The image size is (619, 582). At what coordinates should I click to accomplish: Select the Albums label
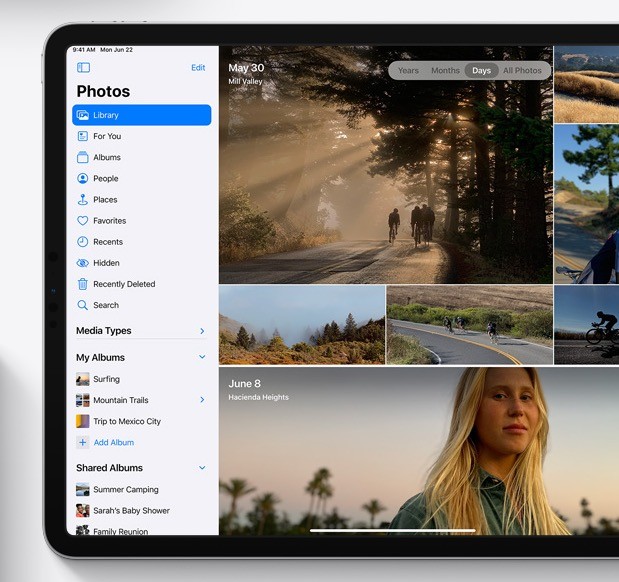point(107,158)
